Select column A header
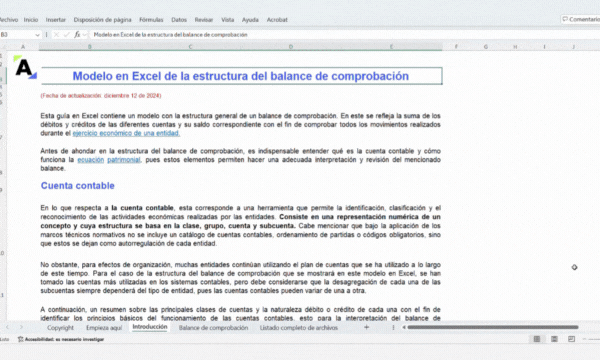 click(x=23, y=47)
